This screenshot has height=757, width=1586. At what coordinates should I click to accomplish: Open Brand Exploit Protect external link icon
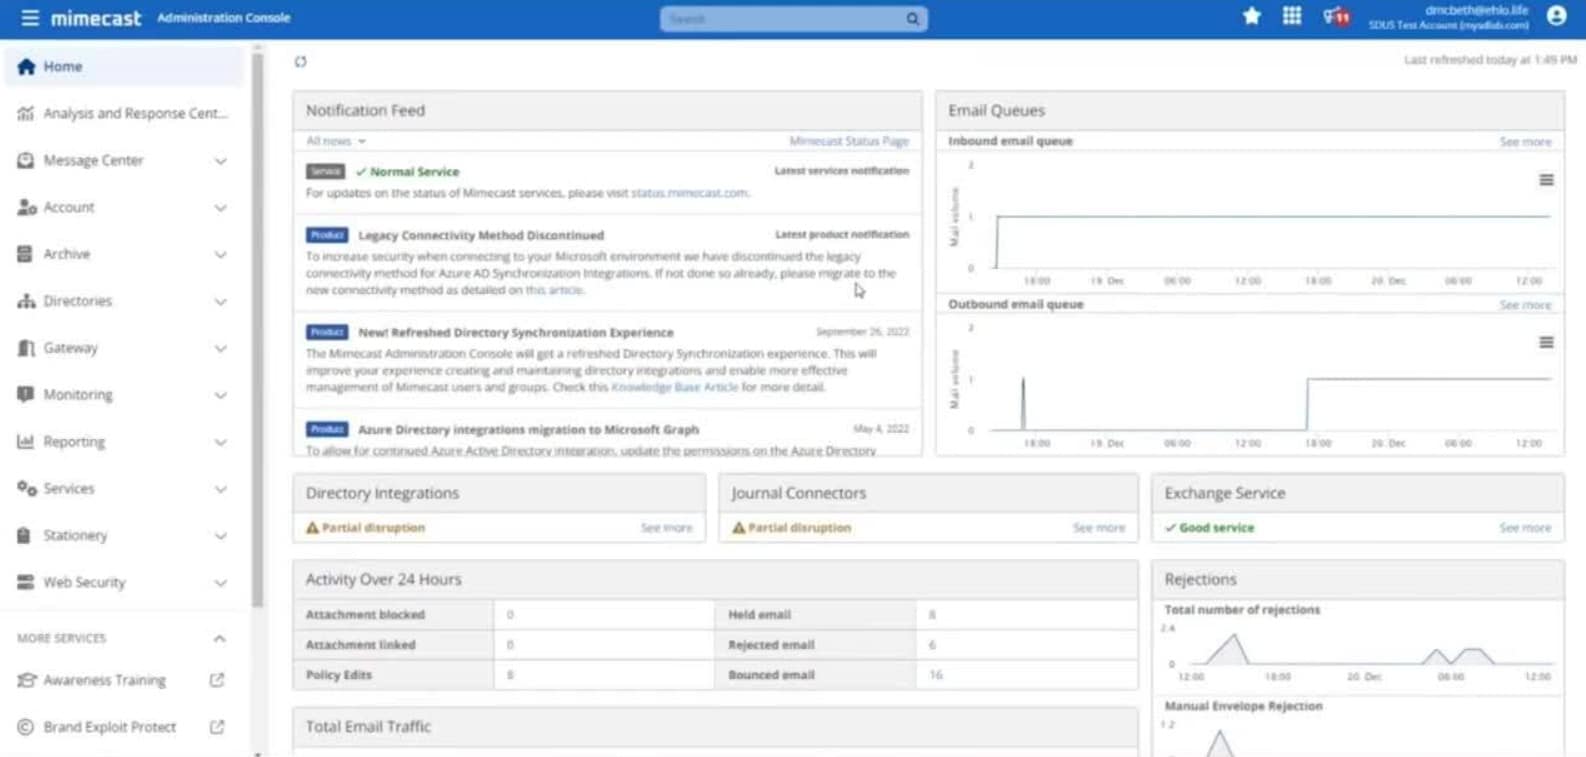[217, 727]
